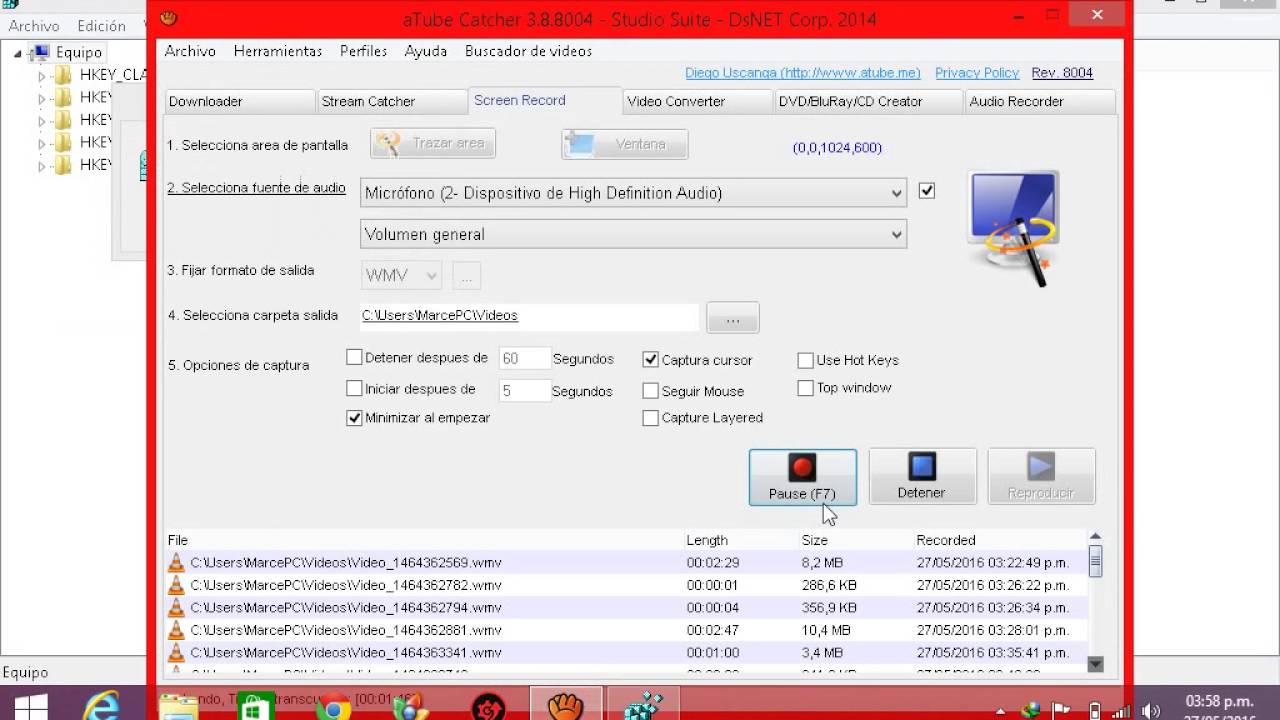
Task: Click the Ventana window-select button
Action: coord(625,144)
